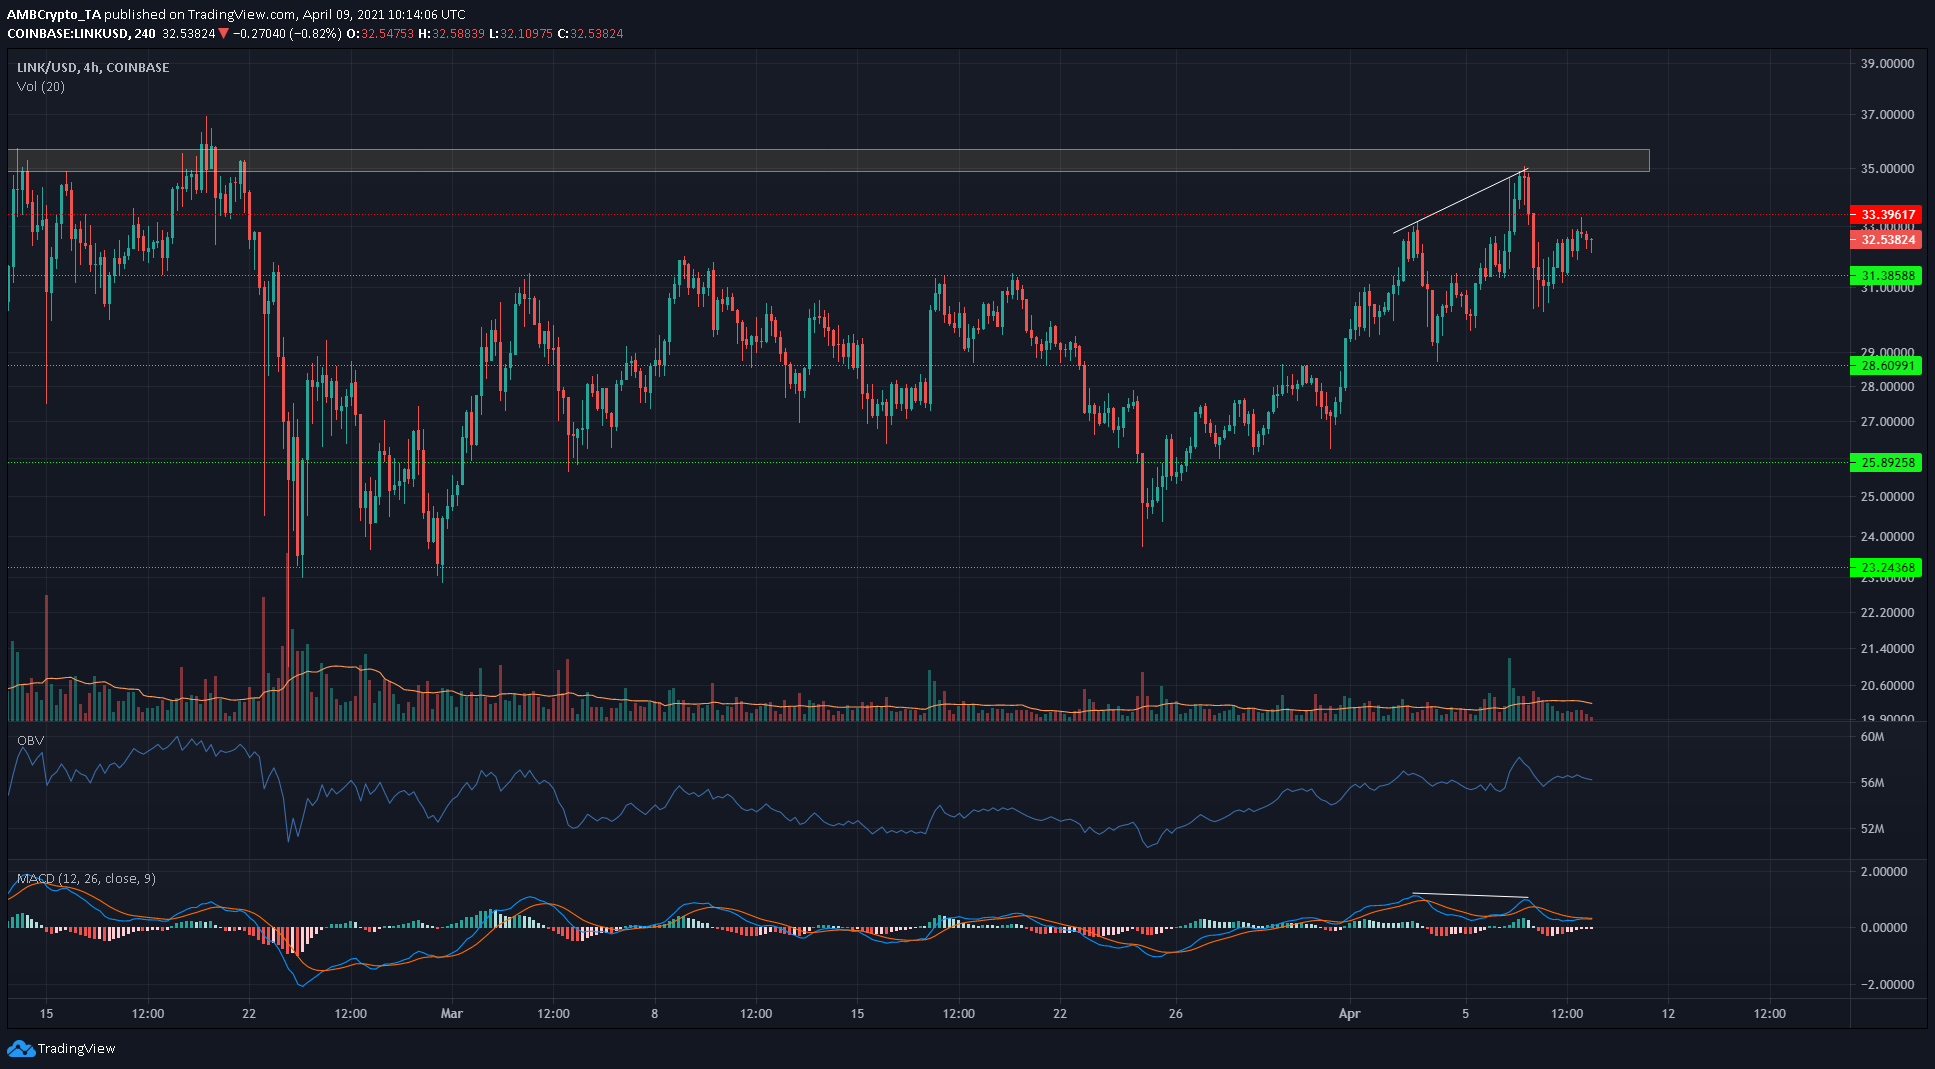Click the 39.00000 price axis value
The width and height of the screenshot is (1935, 1069).
[x=1887, y=64]
